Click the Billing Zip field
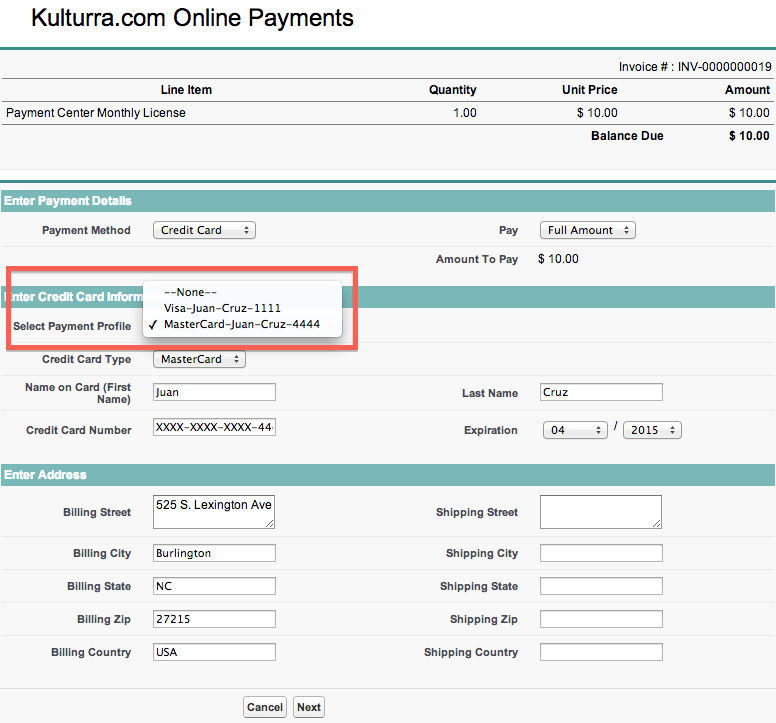This screenshot has width=776, height=723. pos(214,619)
